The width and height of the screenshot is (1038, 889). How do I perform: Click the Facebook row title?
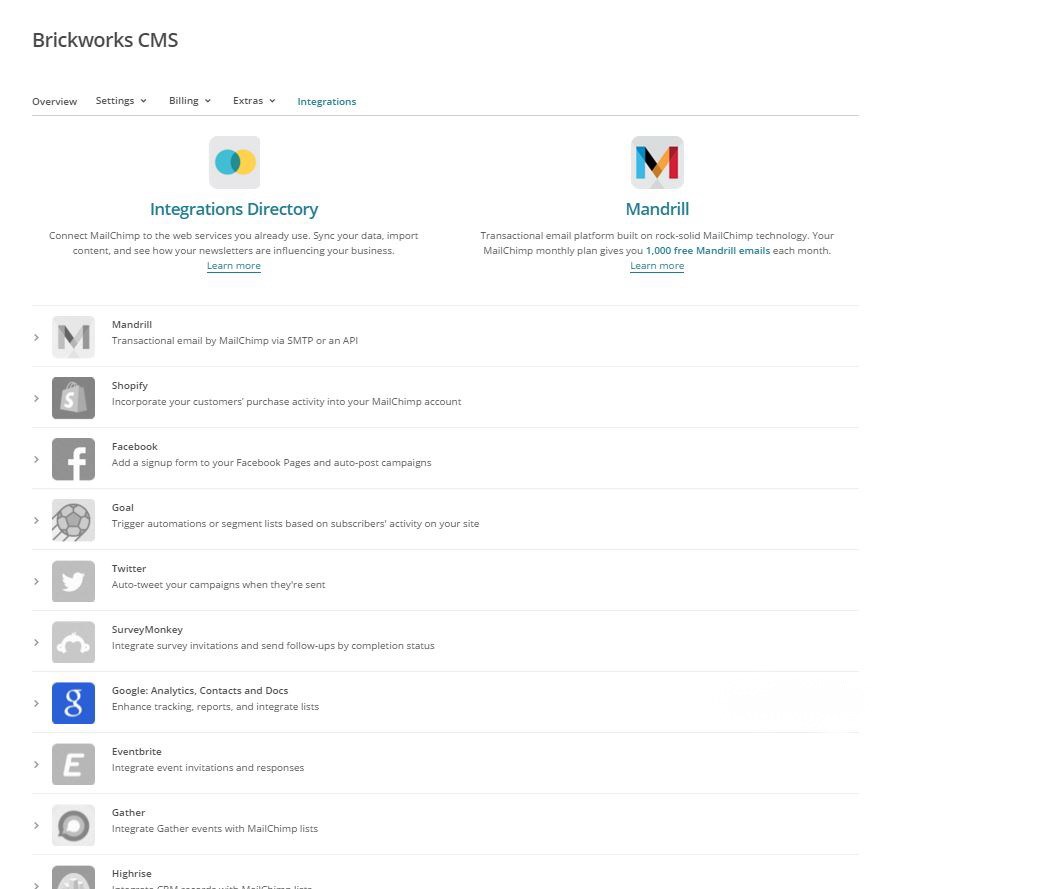tap(134, 446)
